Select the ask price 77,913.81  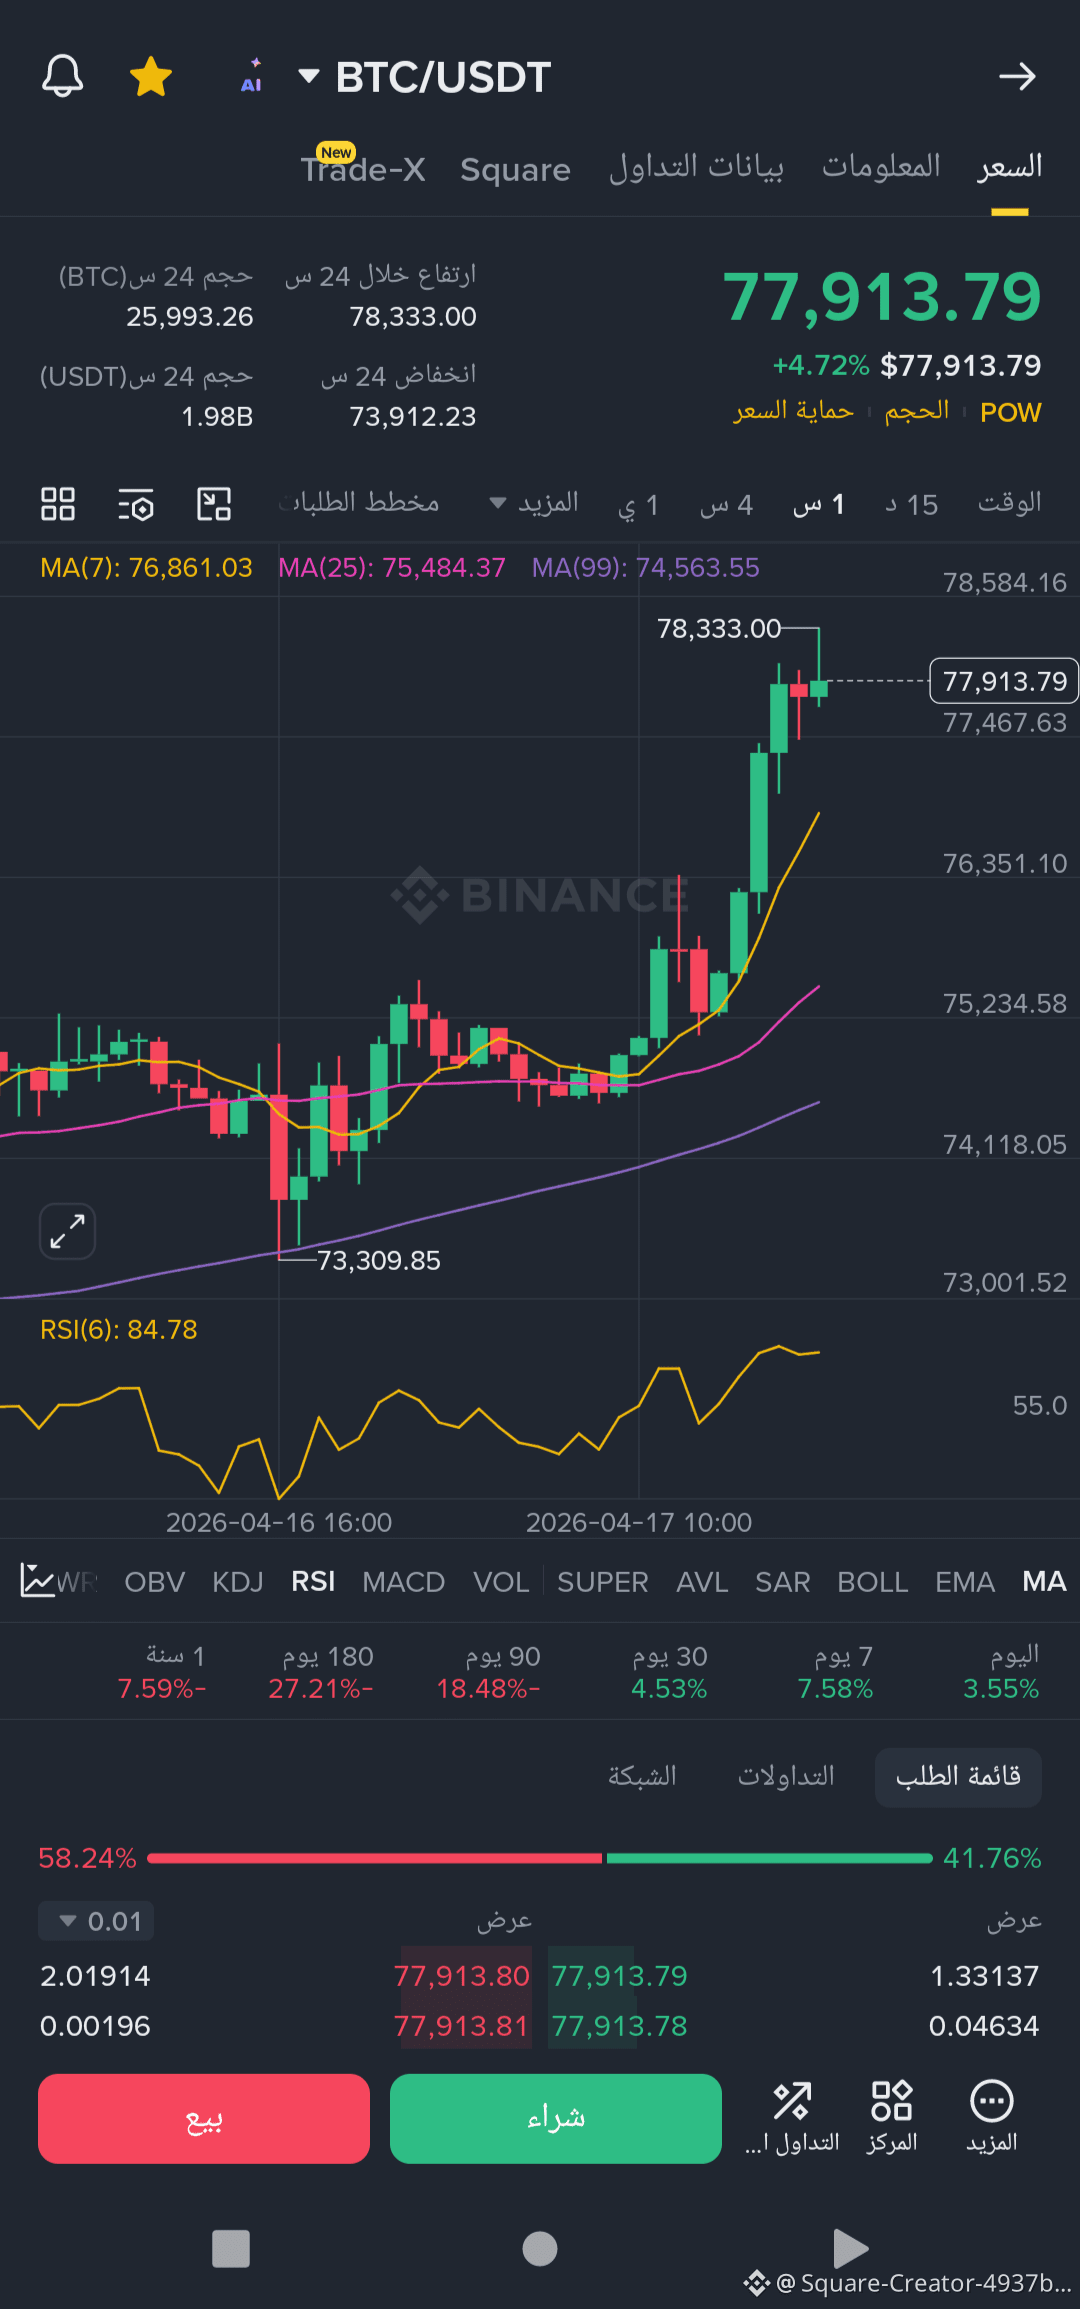(461, 2026)
